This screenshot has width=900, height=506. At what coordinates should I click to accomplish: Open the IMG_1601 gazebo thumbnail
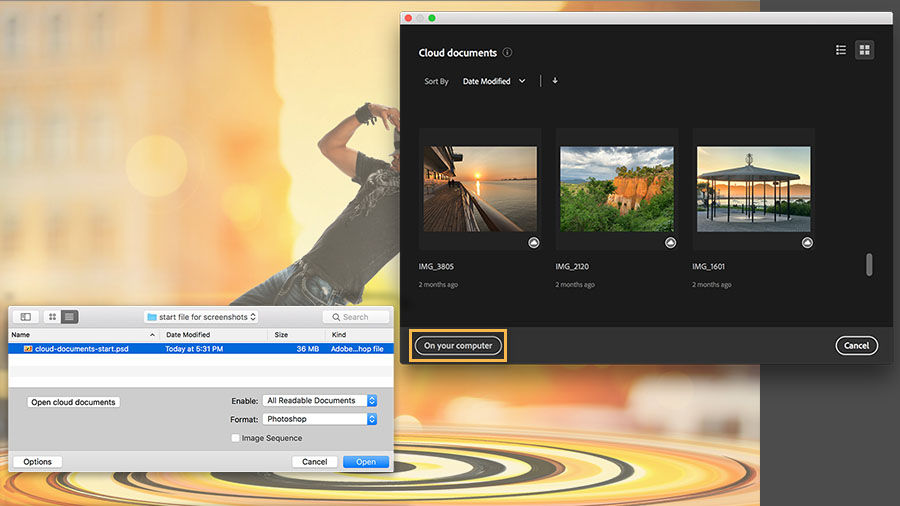click(x=754, y=189)
